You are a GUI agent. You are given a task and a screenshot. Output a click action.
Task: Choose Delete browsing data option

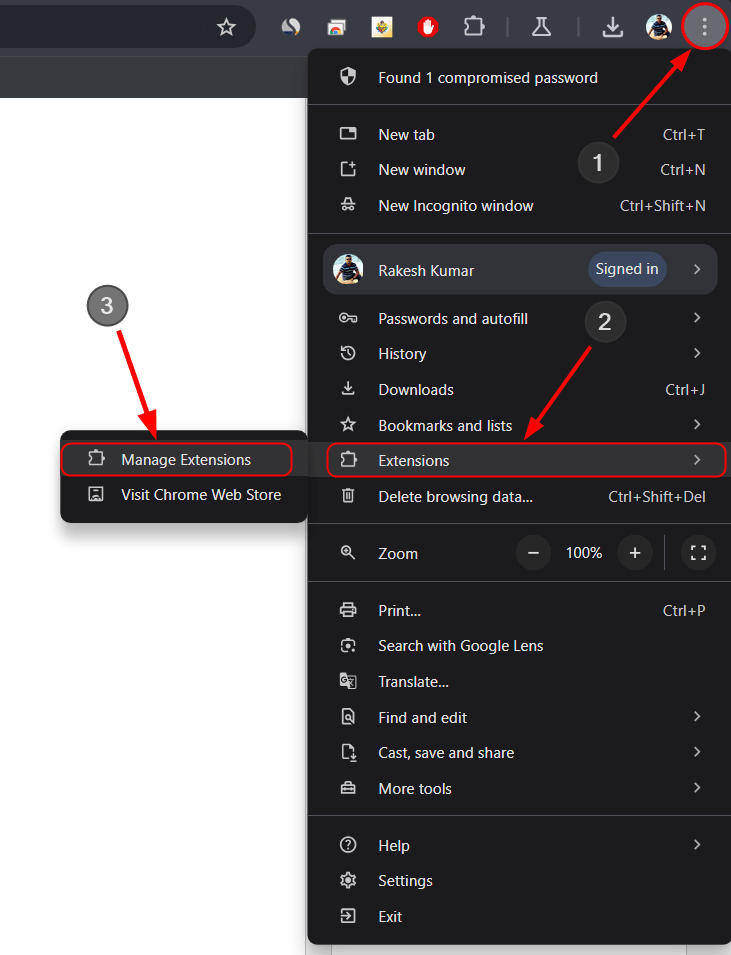coord(455,496)
